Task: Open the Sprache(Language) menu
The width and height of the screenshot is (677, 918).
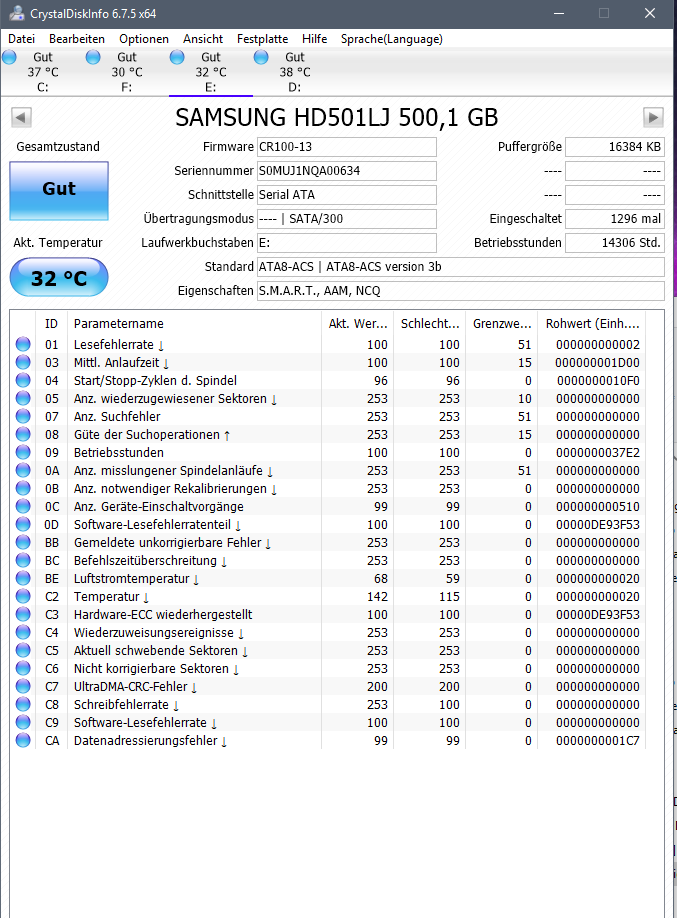Action: click(392, 39)
